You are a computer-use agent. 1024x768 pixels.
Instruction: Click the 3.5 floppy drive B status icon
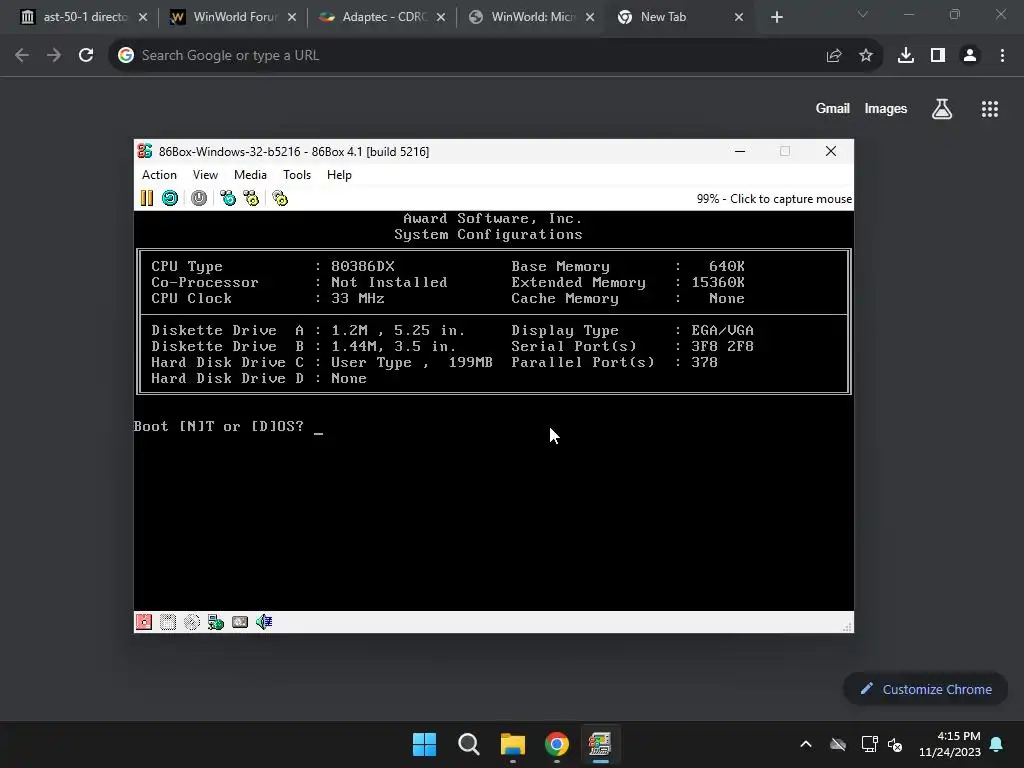tap(168, 622)
